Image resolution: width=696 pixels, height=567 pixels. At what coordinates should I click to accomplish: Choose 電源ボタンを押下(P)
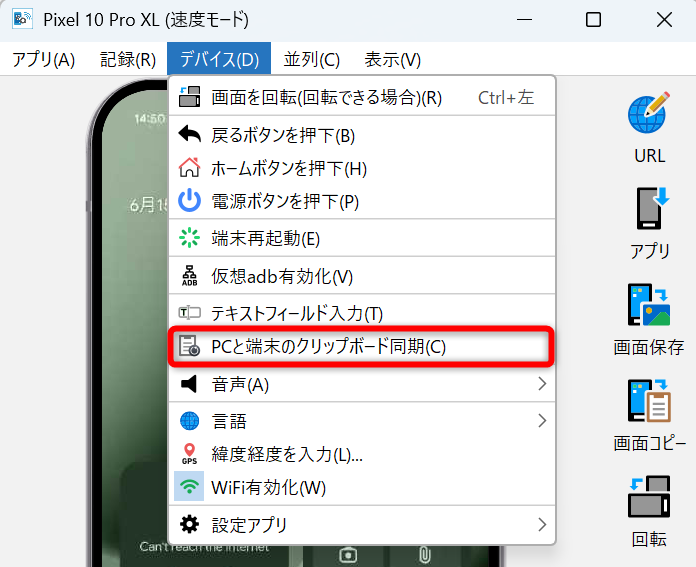click(362, 201)
